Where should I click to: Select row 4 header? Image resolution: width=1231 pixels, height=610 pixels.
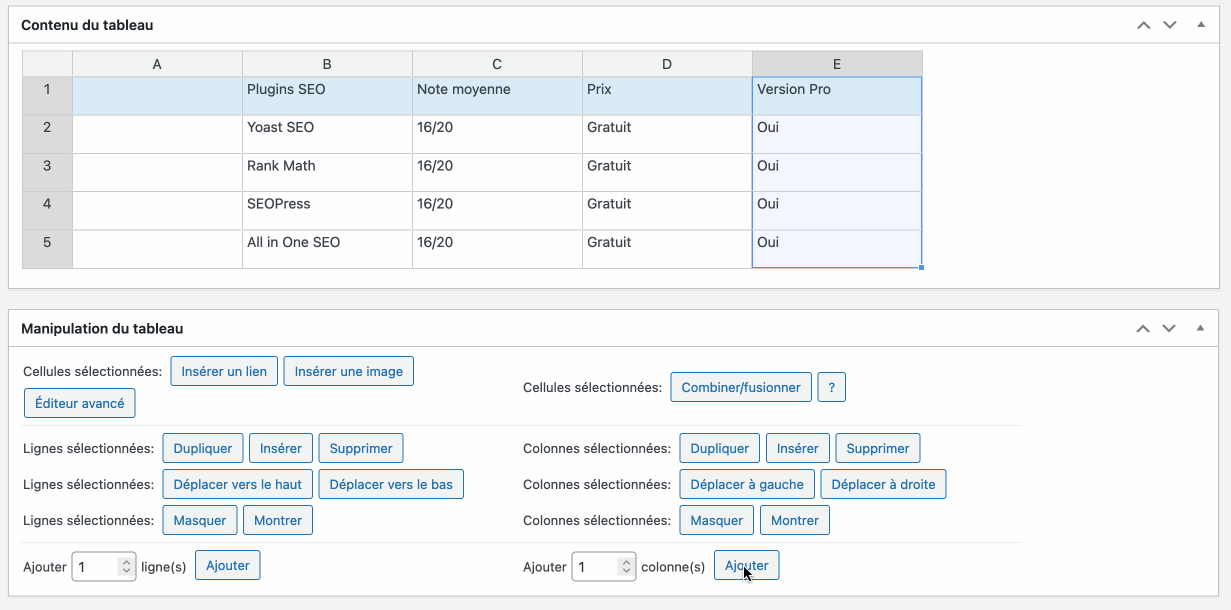47,210
